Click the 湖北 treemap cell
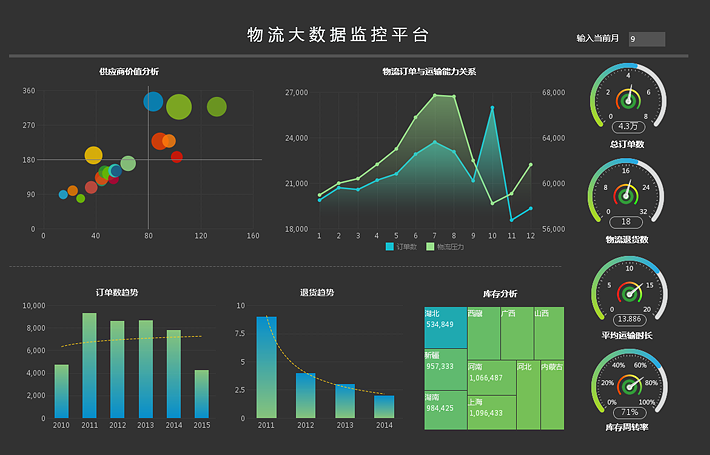Viewport: 710px width, 455px height. tap(446, 328)
